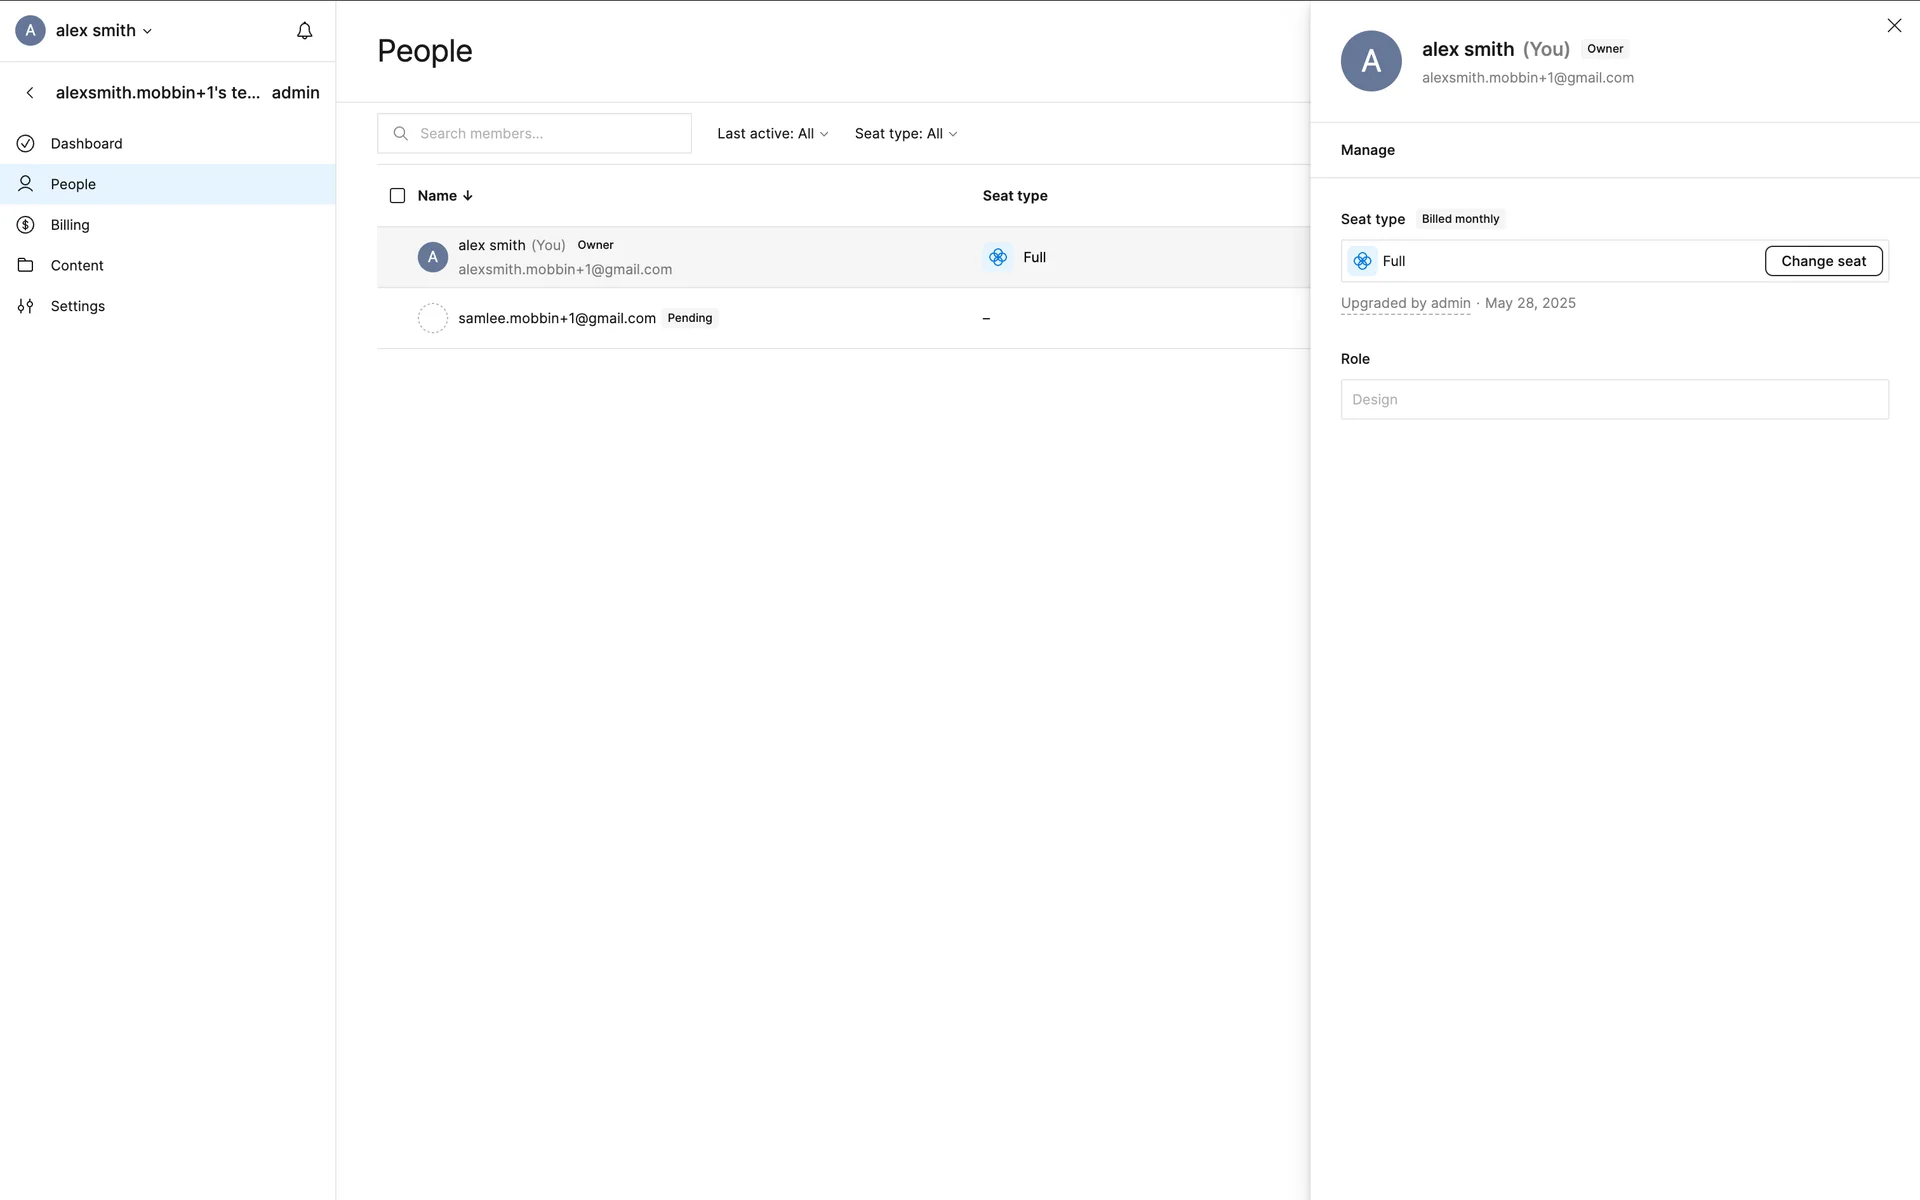1920x1200 pixels.
Task: Click the Role input field
Action: 1614,399
